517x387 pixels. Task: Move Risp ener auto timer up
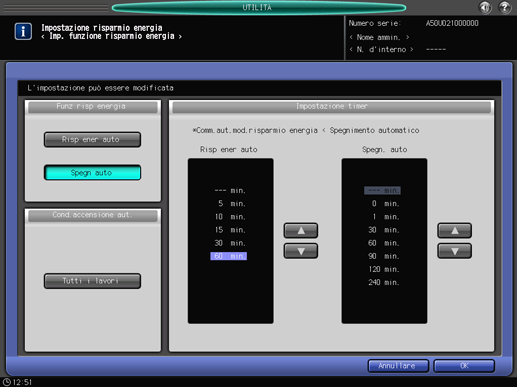tap(301, 231)
